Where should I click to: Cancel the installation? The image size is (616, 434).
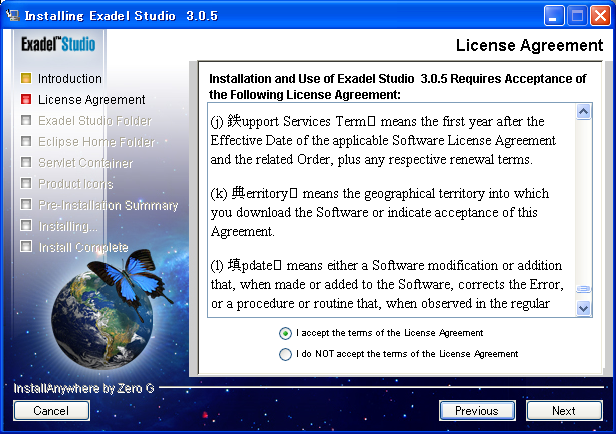click(51, 410)
